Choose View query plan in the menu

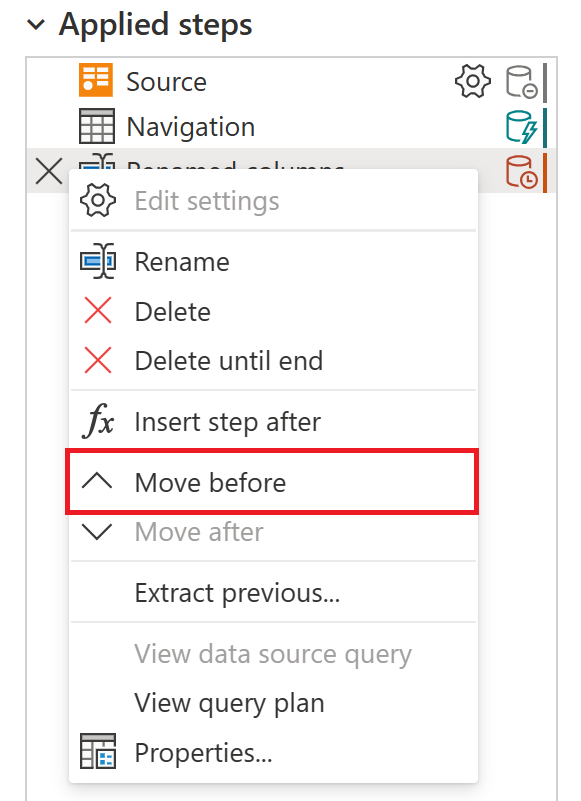[x=229, y=703]
